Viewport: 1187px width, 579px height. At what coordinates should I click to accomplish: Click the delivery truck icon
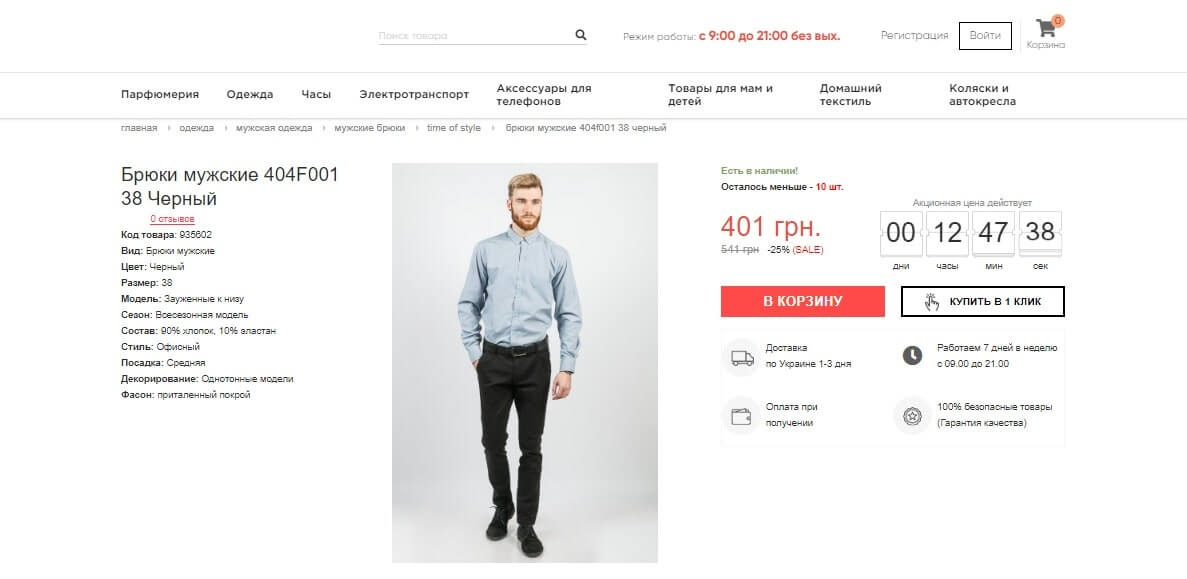click(x=742, y=357)
